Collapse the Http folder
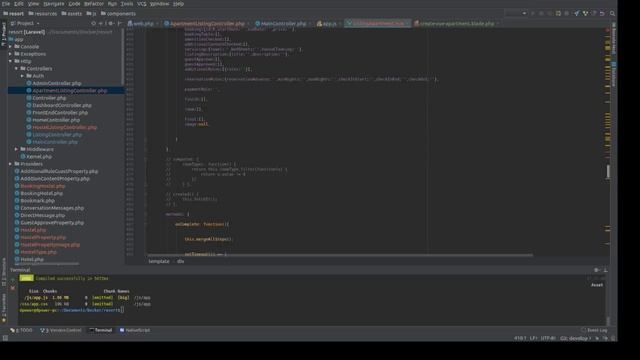 [11, 61]
